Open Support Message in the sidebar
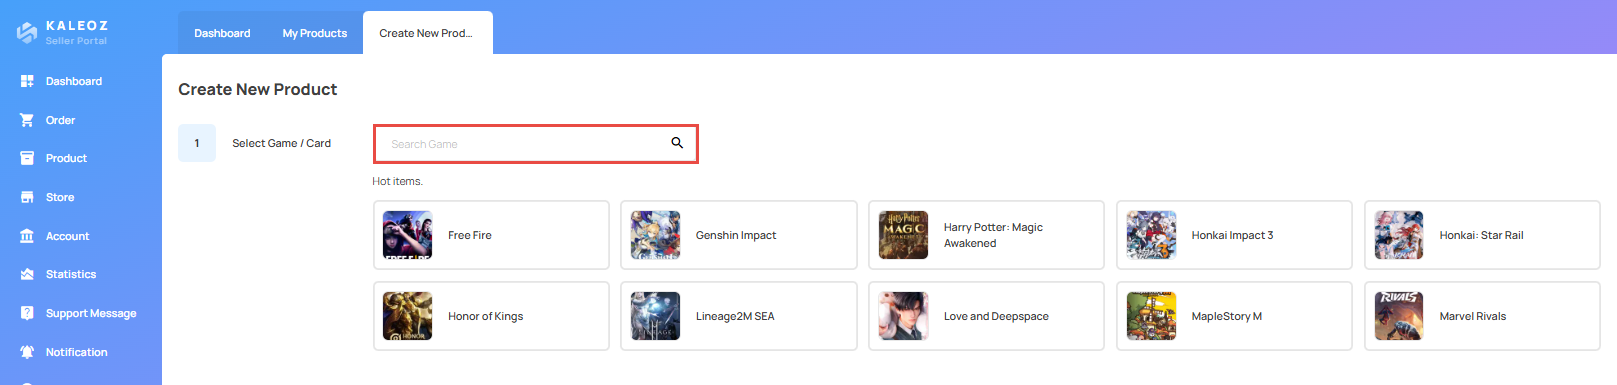Screen dimensions: 1617x385 point(91,313)
